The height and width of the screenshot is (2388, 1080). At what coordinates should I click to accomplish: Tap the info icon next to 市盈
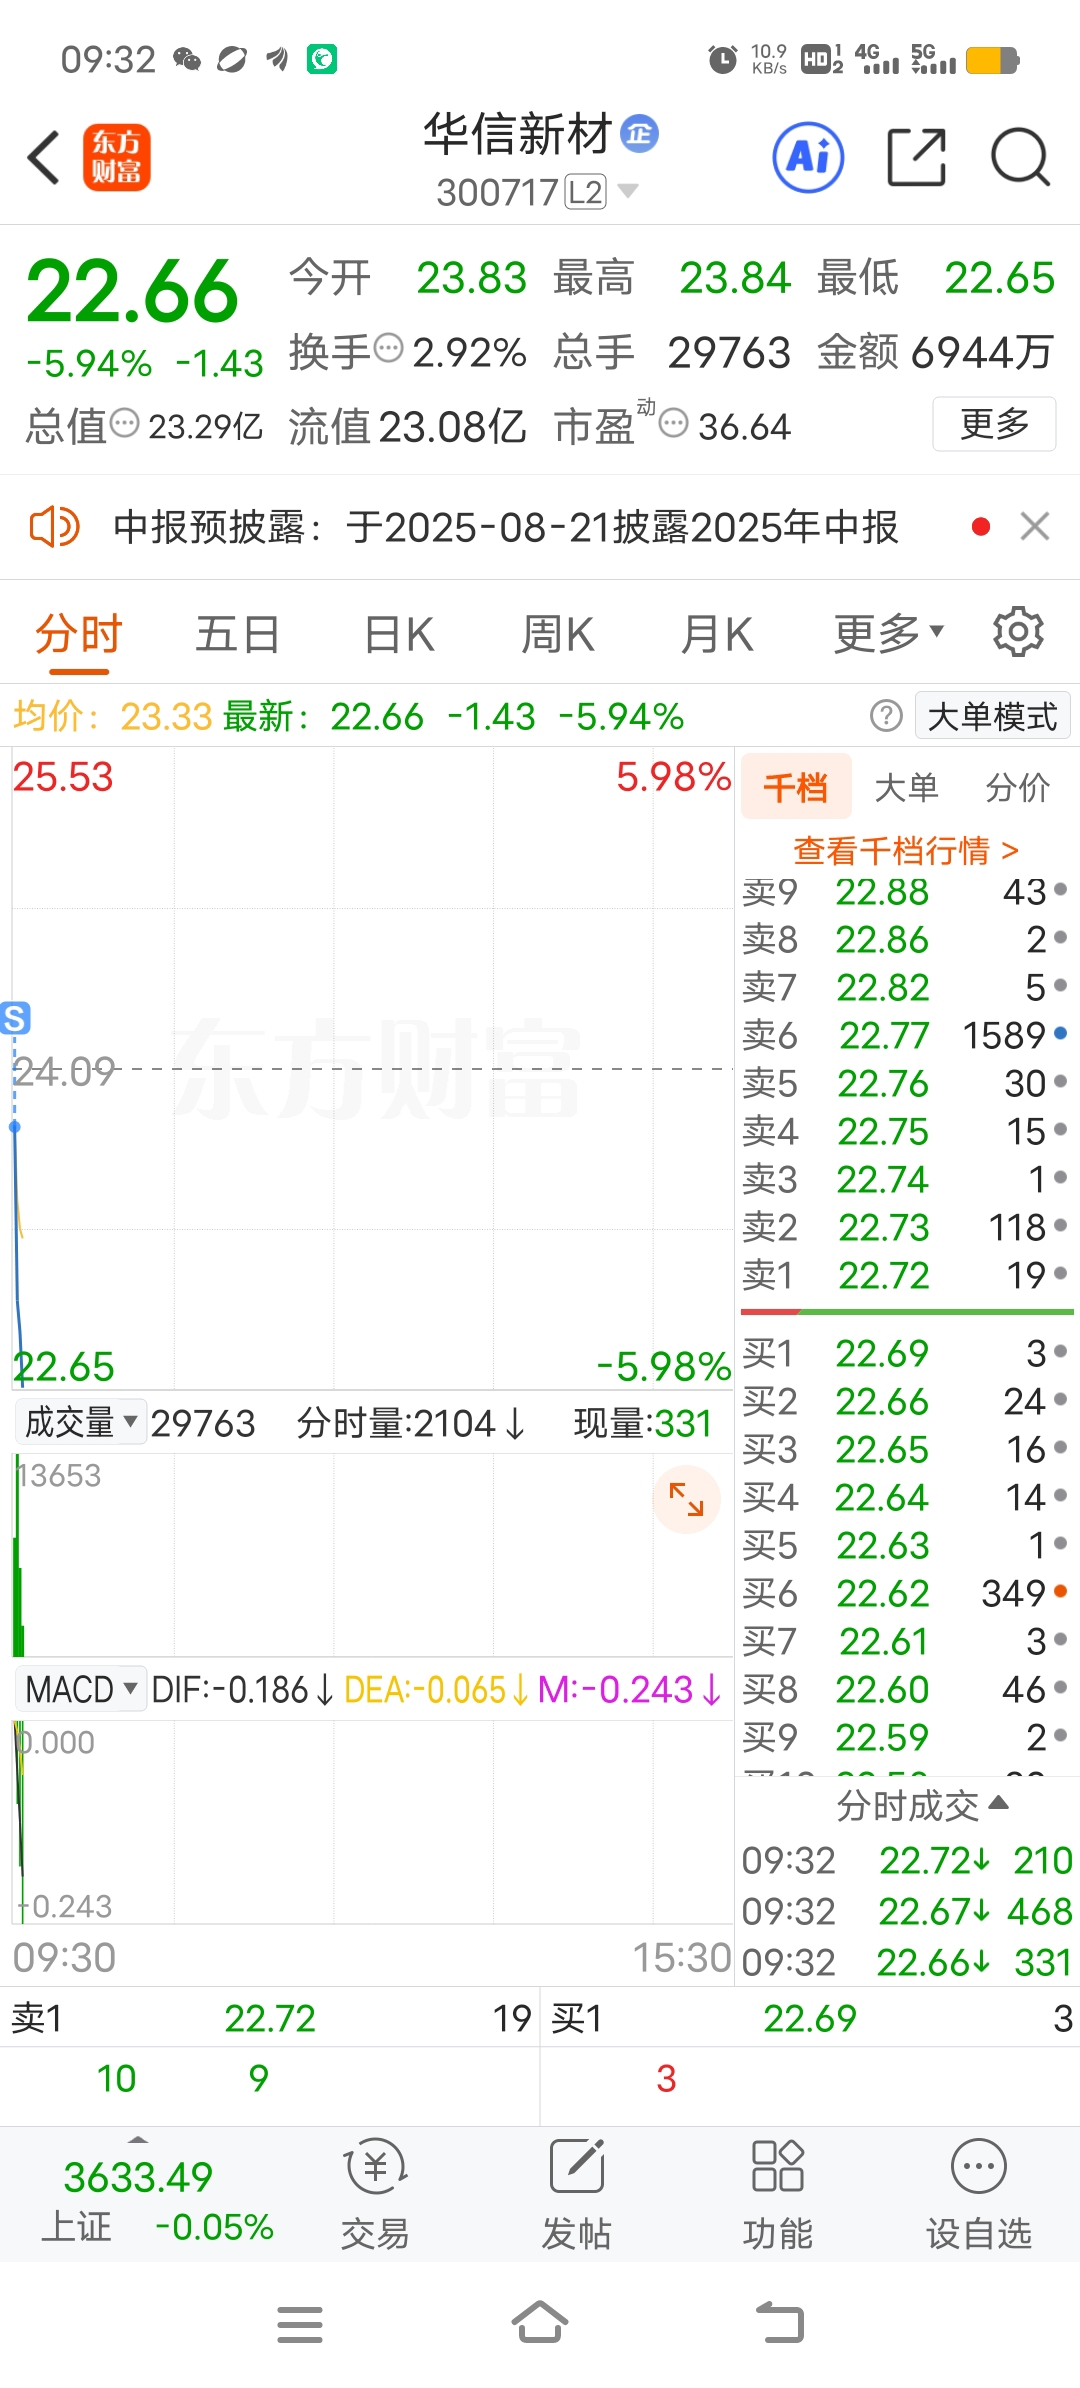point(674,423)
